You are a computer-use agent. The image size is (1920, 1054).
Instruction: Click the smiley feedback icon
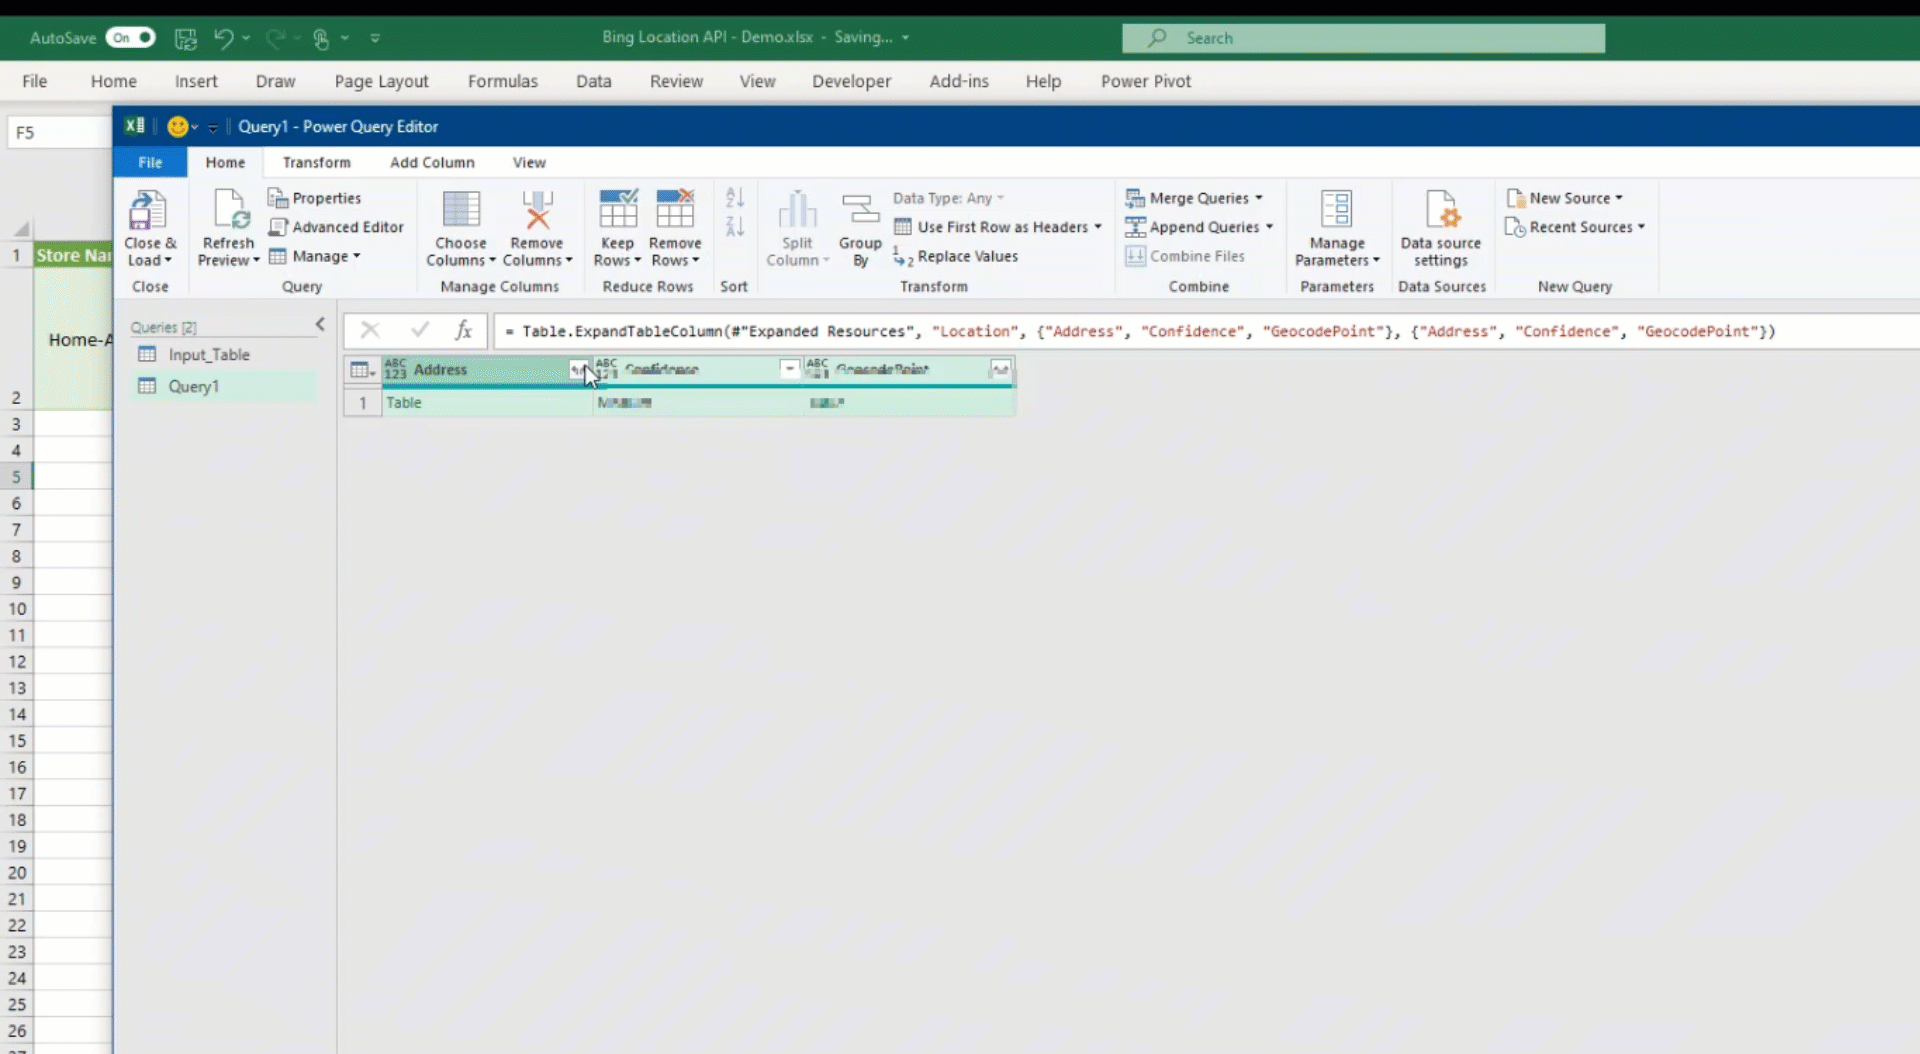pos(178,127)
